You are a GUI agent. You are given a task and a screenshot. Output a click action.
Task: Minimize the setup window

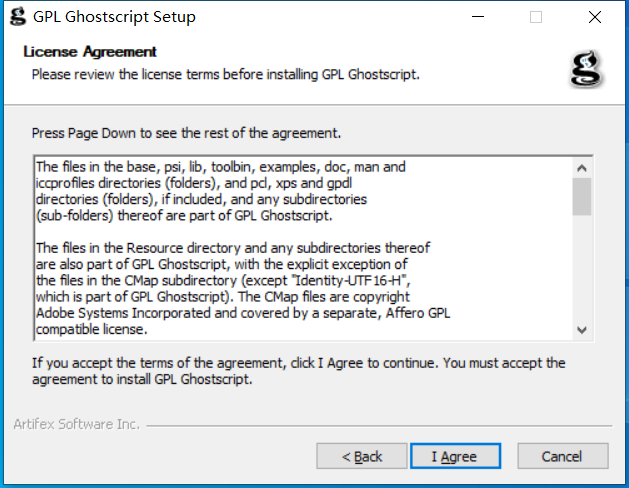click(478, 17)
